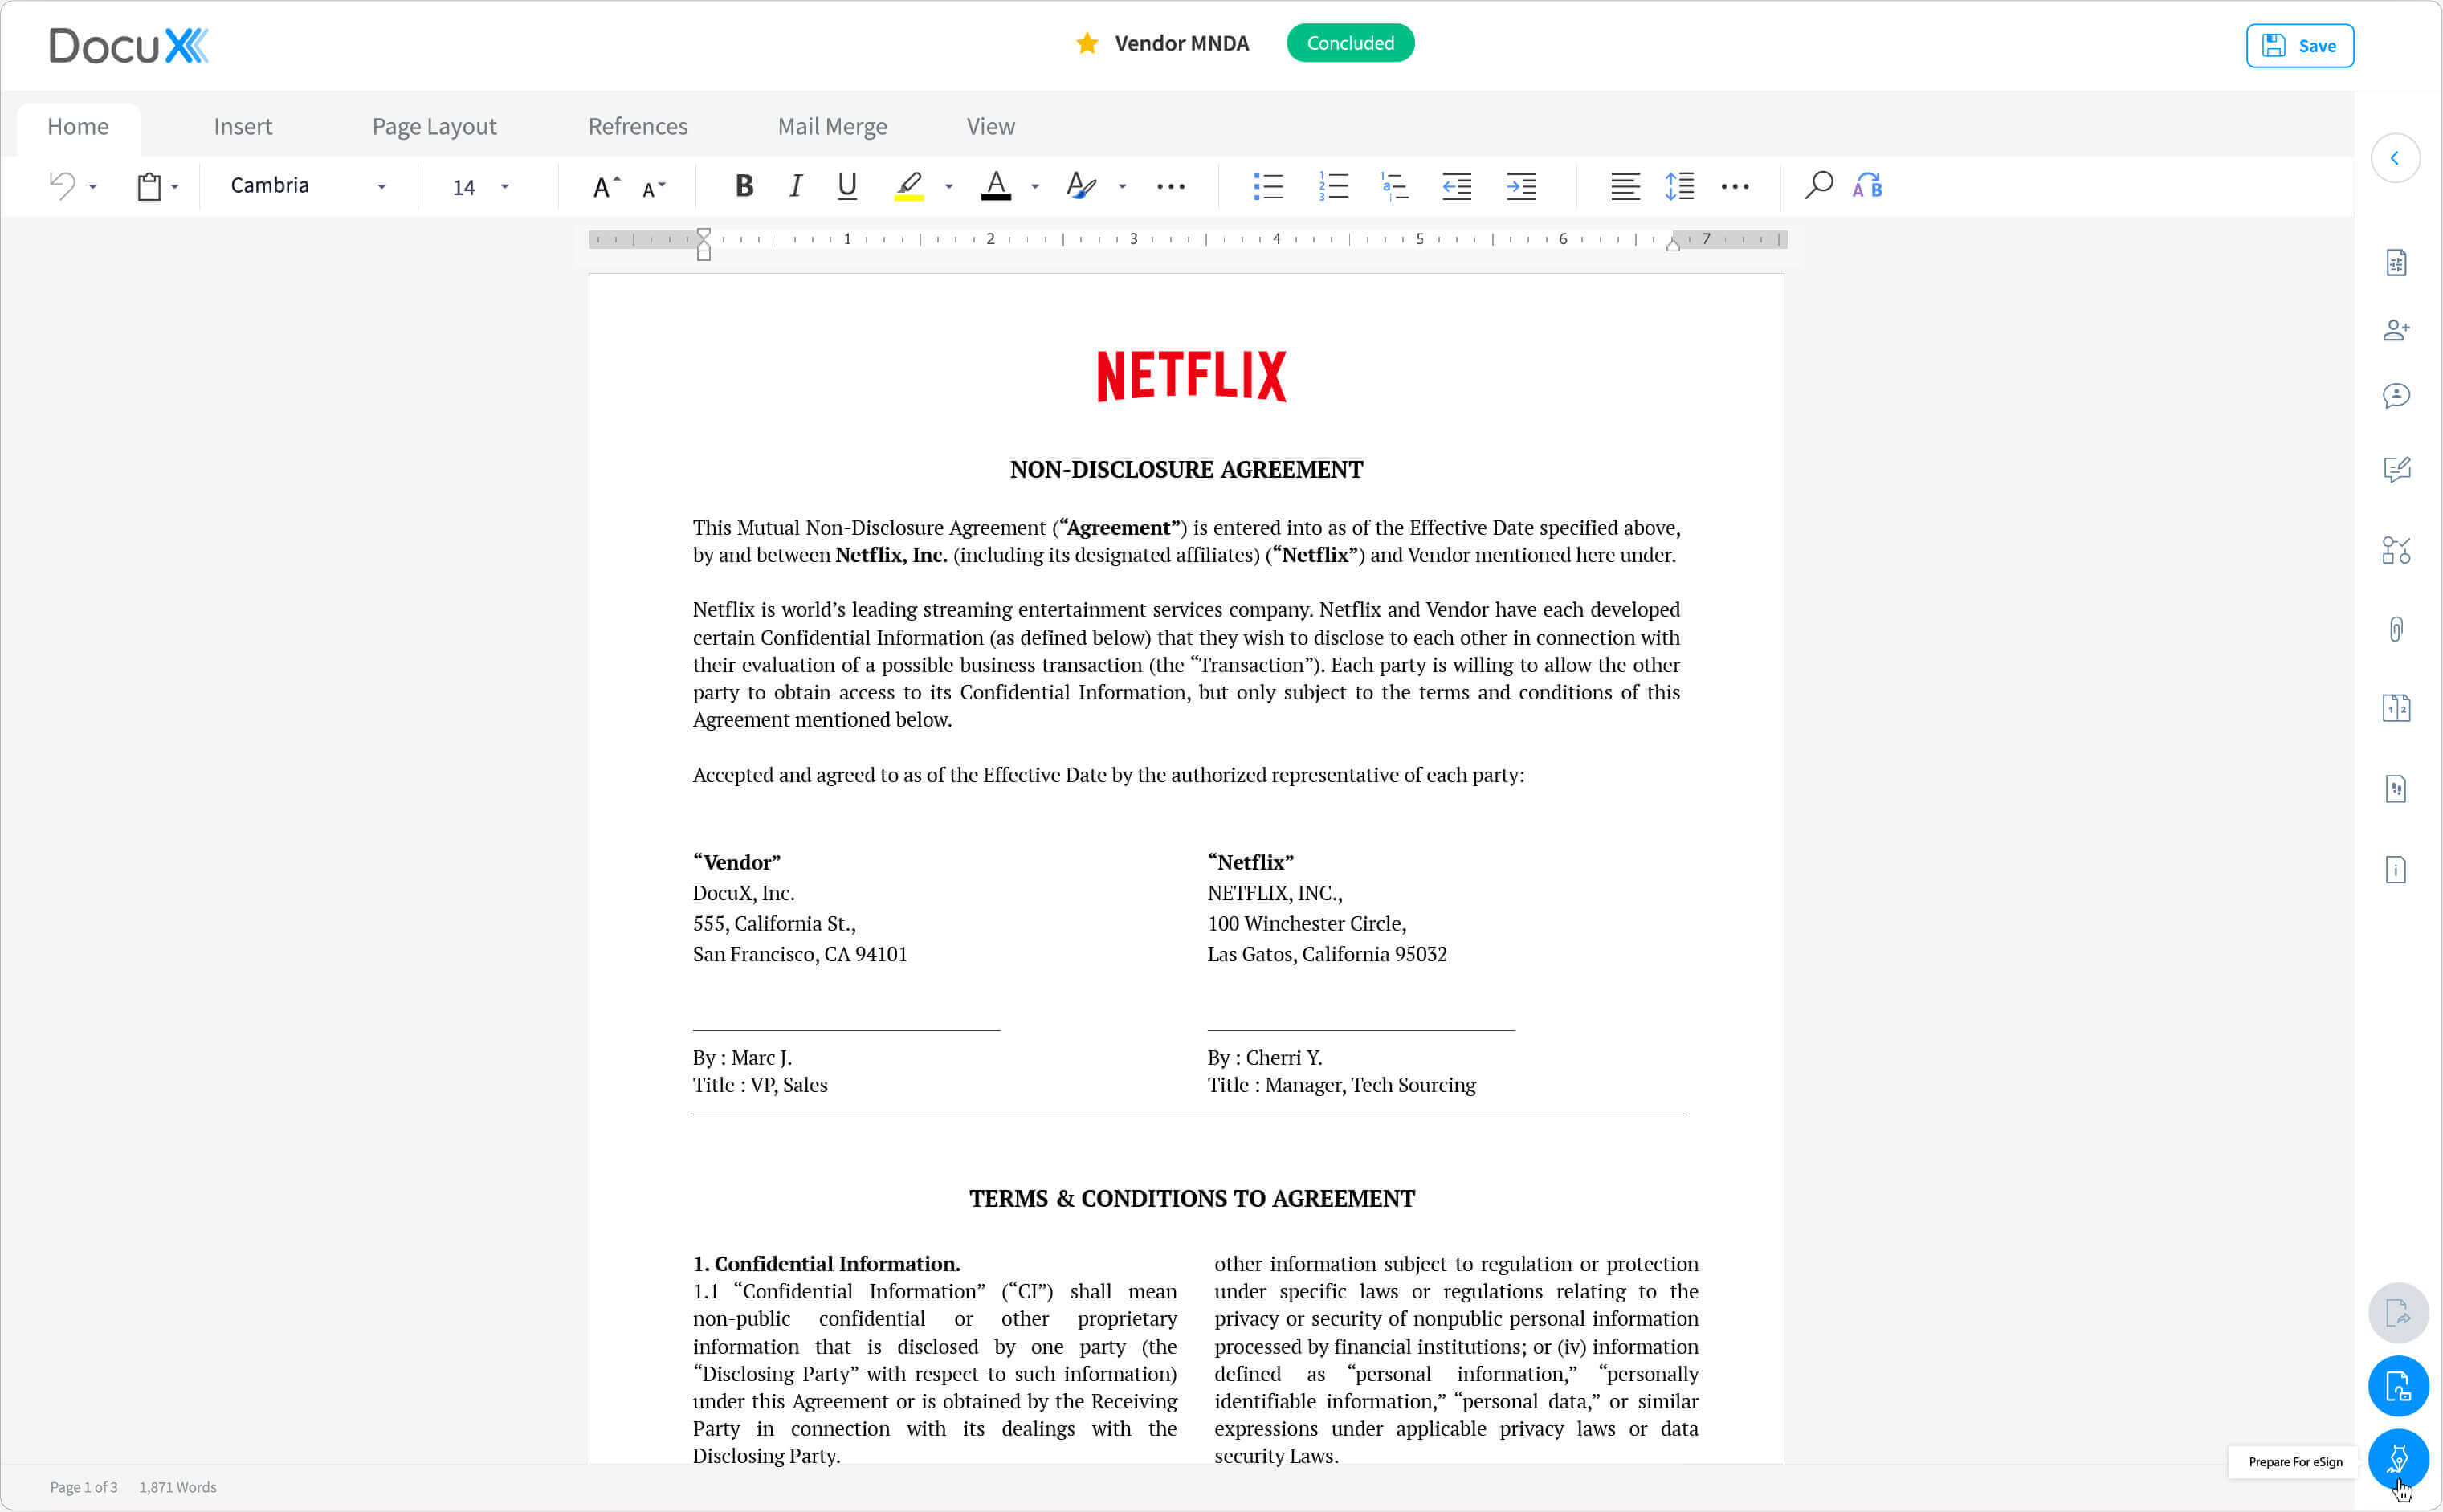
Task: Open the Refrences tab
Action: [638, 127]
